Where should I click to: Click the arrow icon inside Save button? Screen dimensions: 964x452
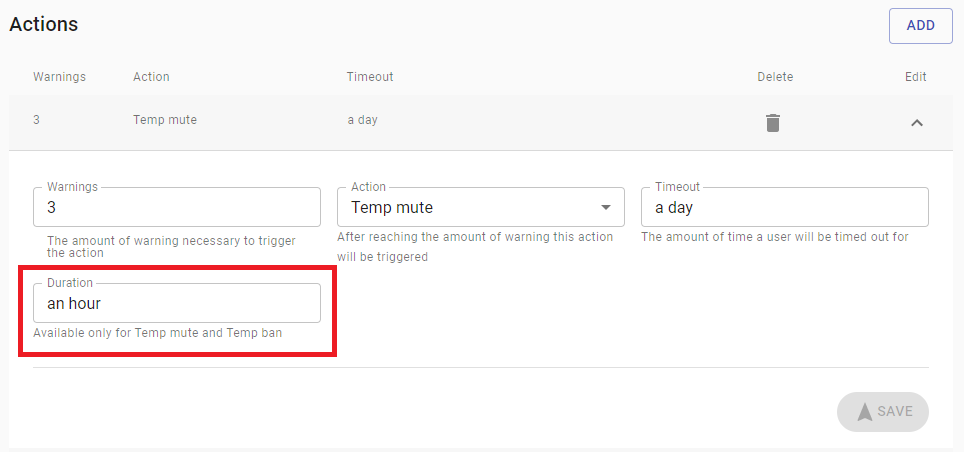point(864,411)
